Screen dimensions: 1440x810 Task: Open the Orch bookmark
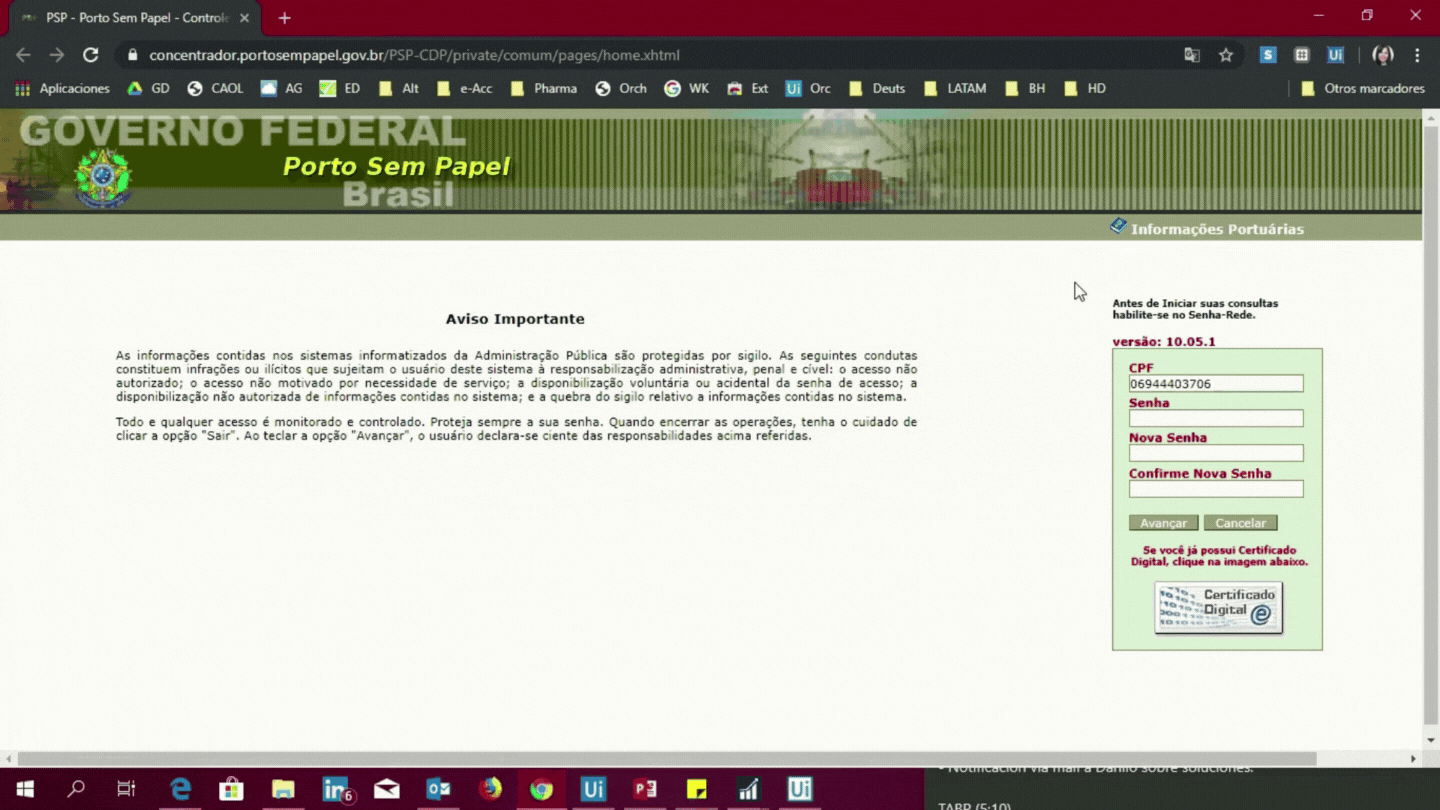coord(621,88)
